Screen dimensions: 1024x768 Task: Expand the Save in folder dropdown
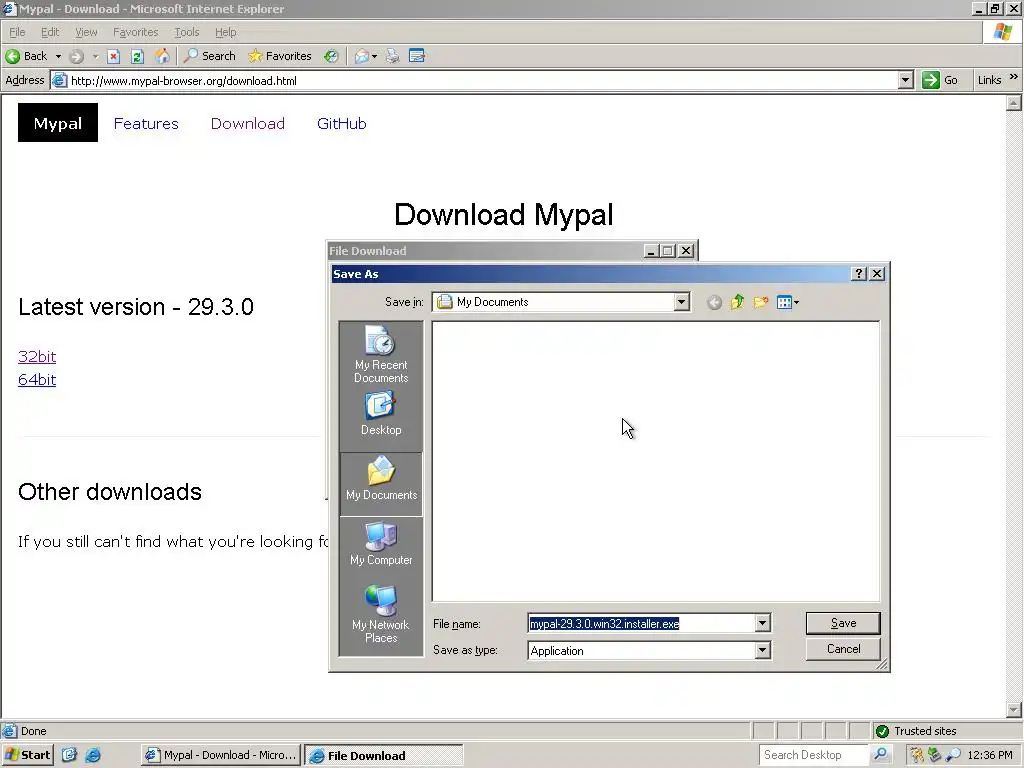pos(682,302)
